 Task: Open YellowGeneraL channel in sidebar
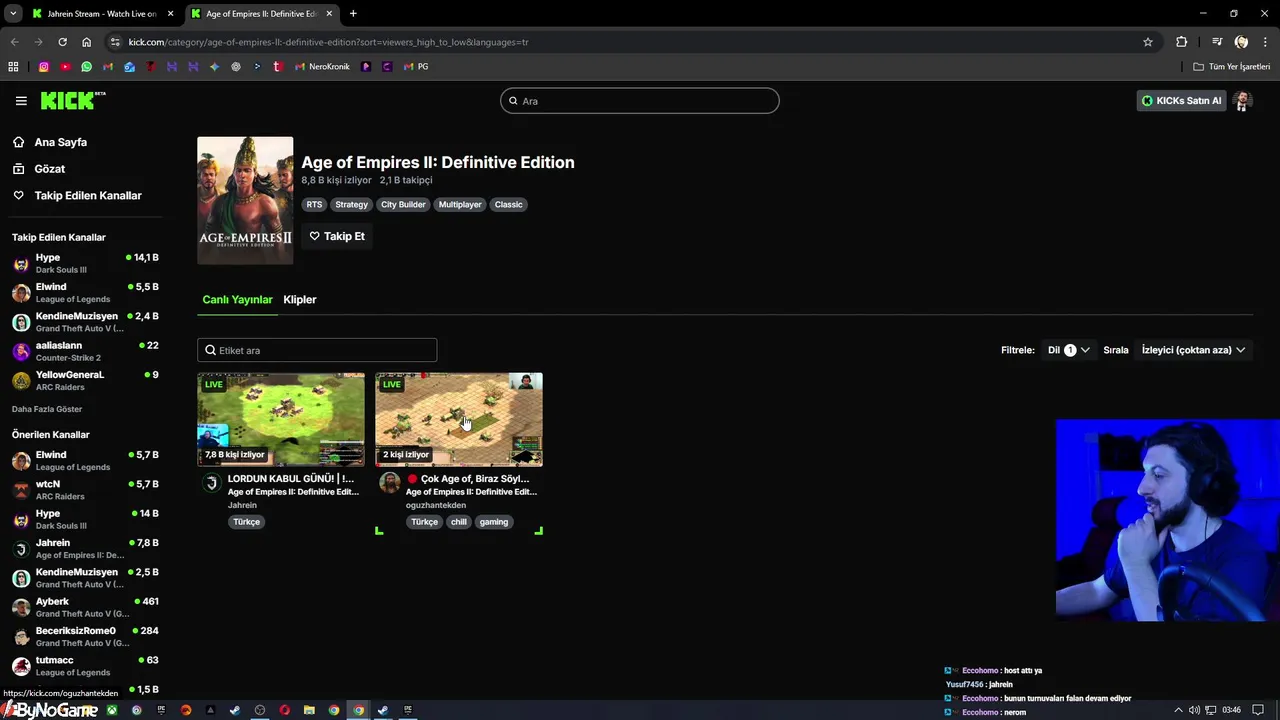click(85, 380)
